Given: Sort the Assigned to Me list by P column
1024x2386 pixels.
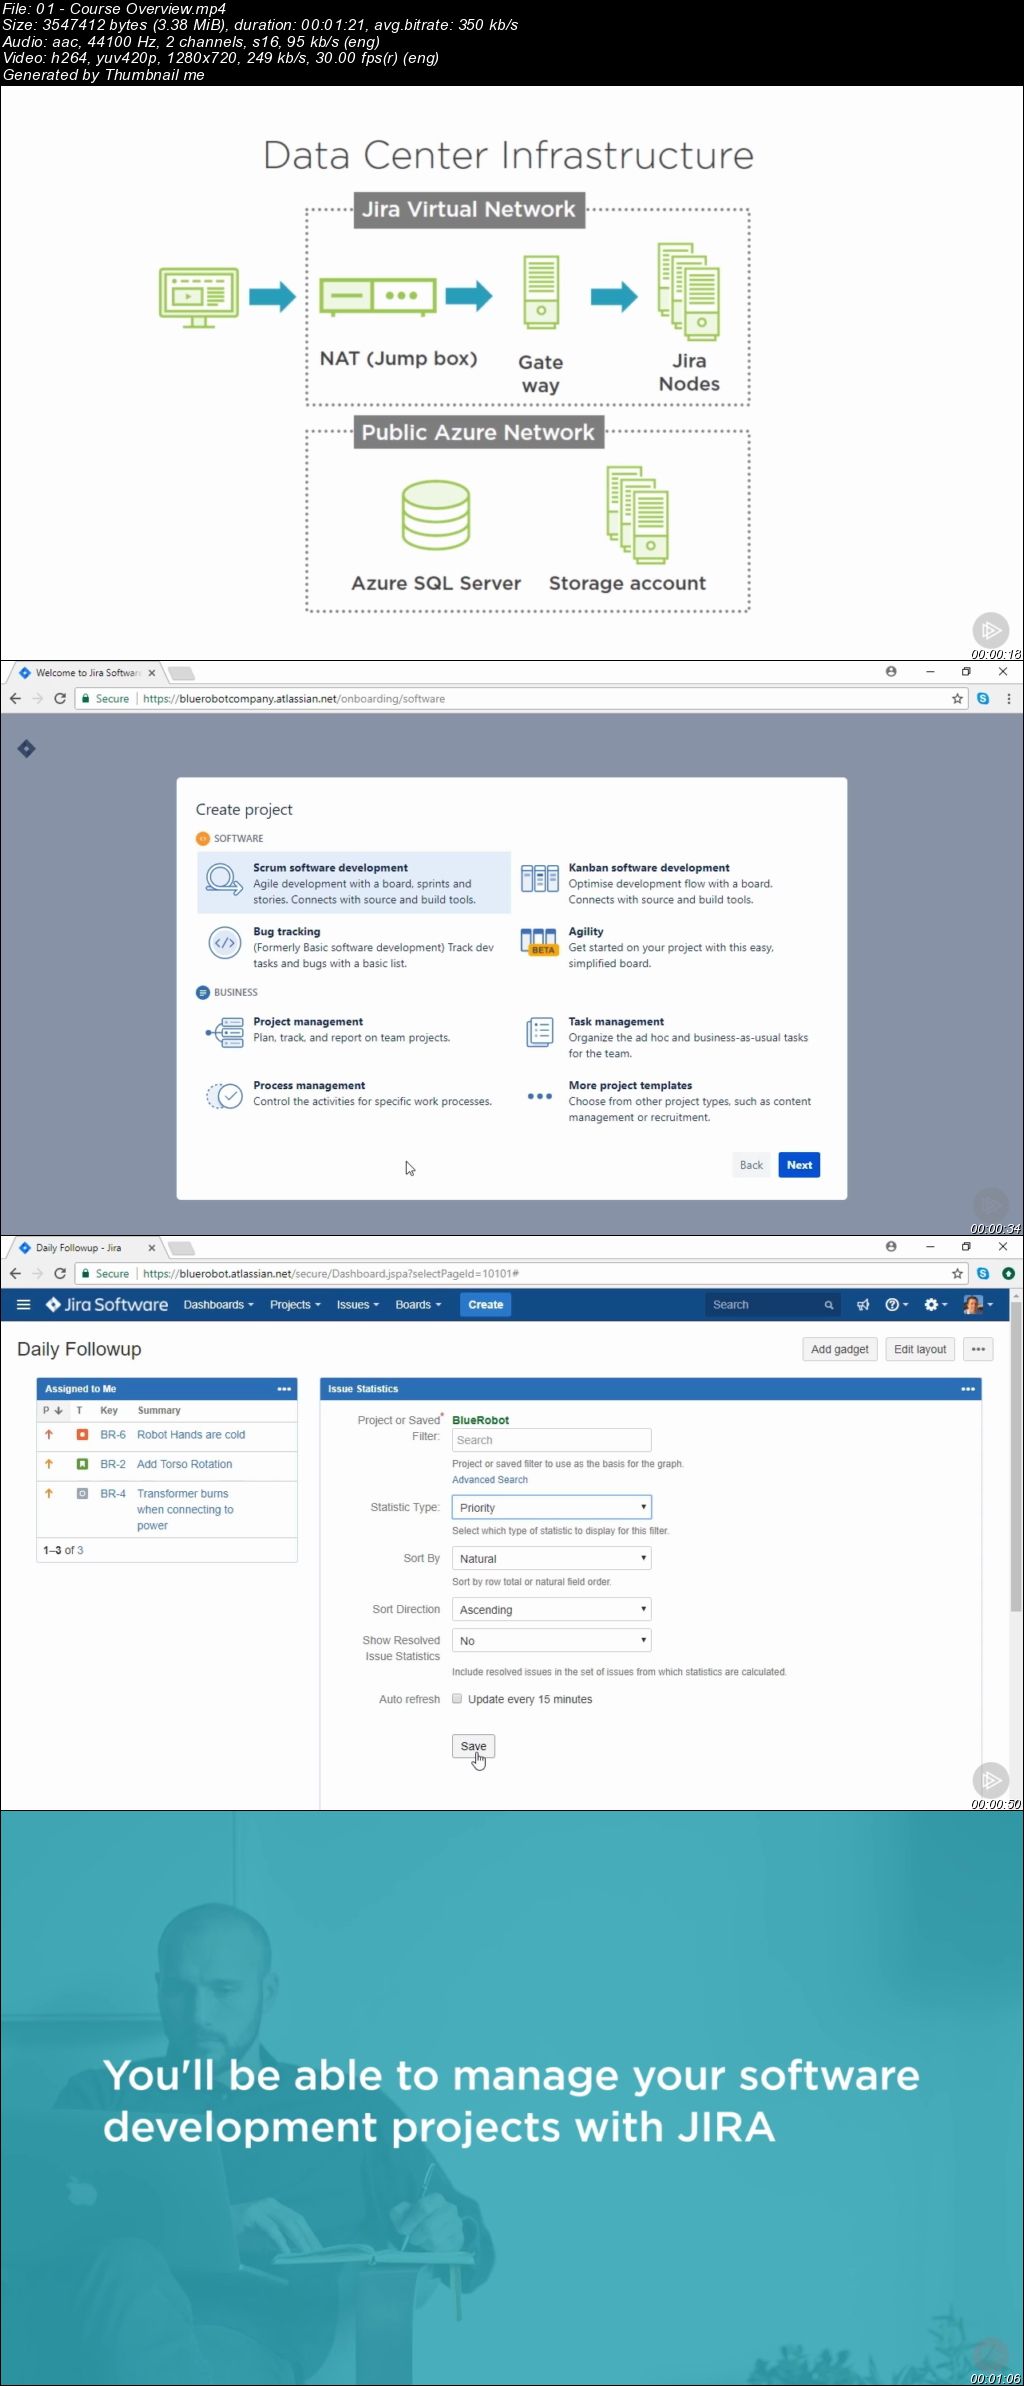Looking at the screenshot, I should coord(53,1411).
